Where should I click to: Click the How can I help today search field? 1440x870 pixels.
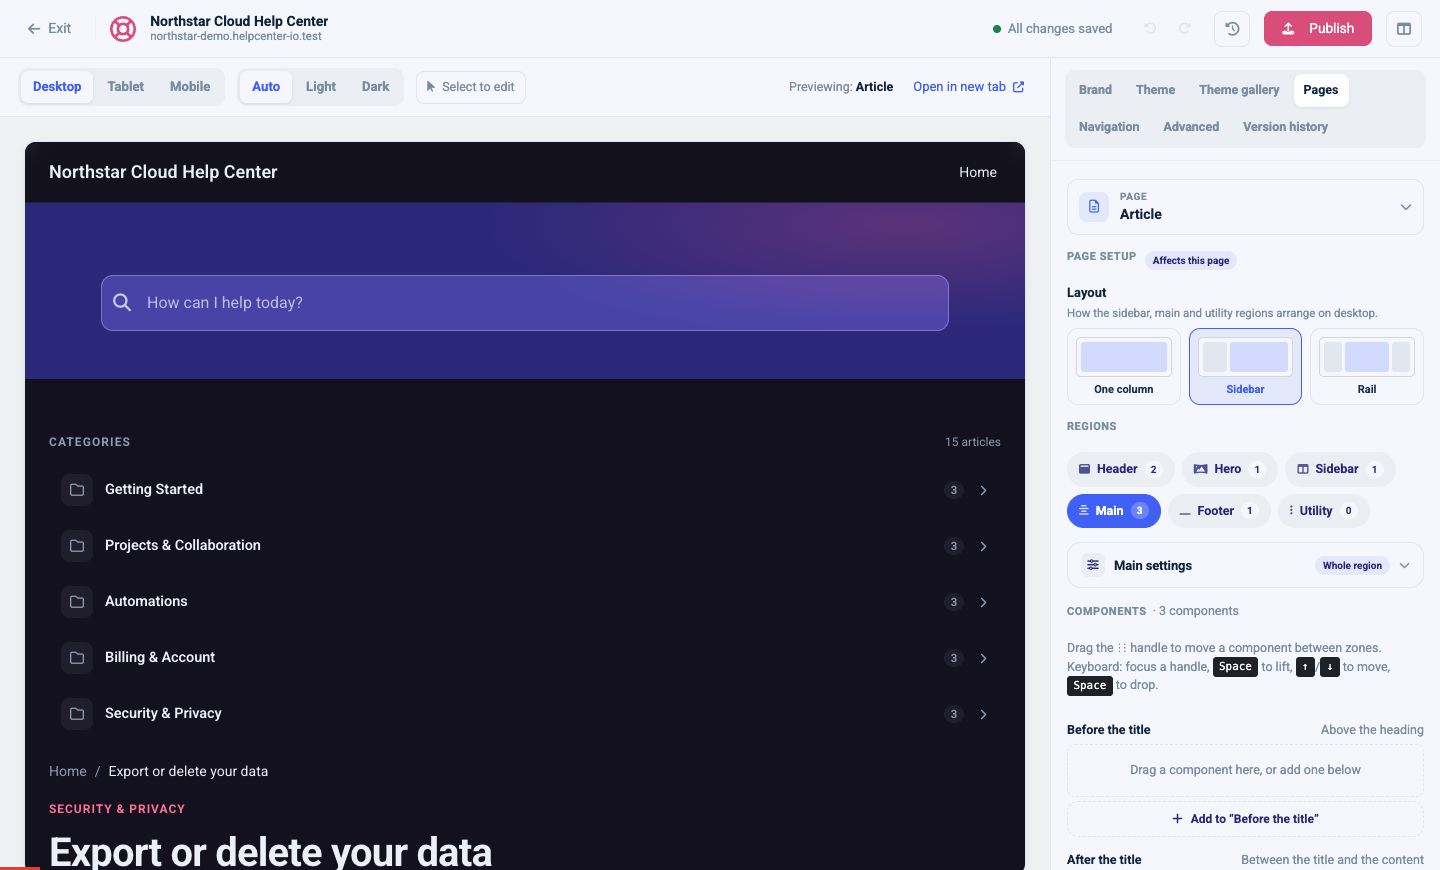pyautogui.click(x=525, y=303)
